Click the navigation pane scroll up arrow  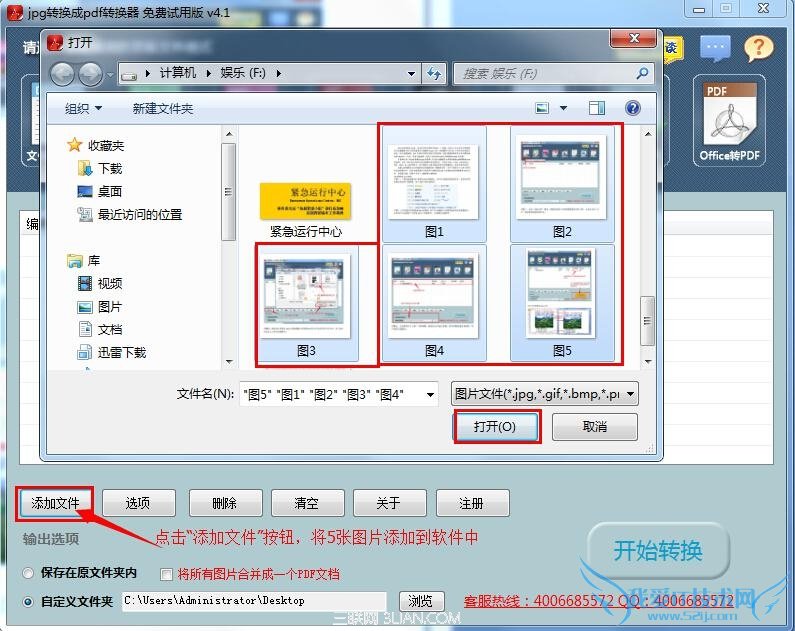[229, 134]
